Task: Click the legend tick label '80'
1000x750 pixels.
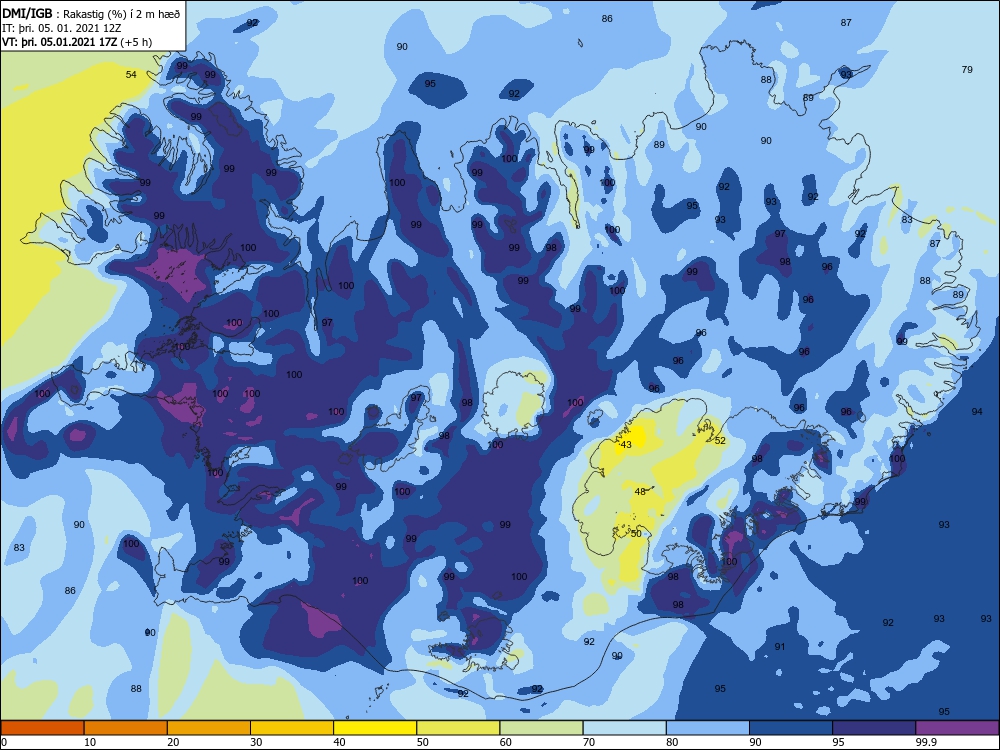Action: (x=672, y=742)
